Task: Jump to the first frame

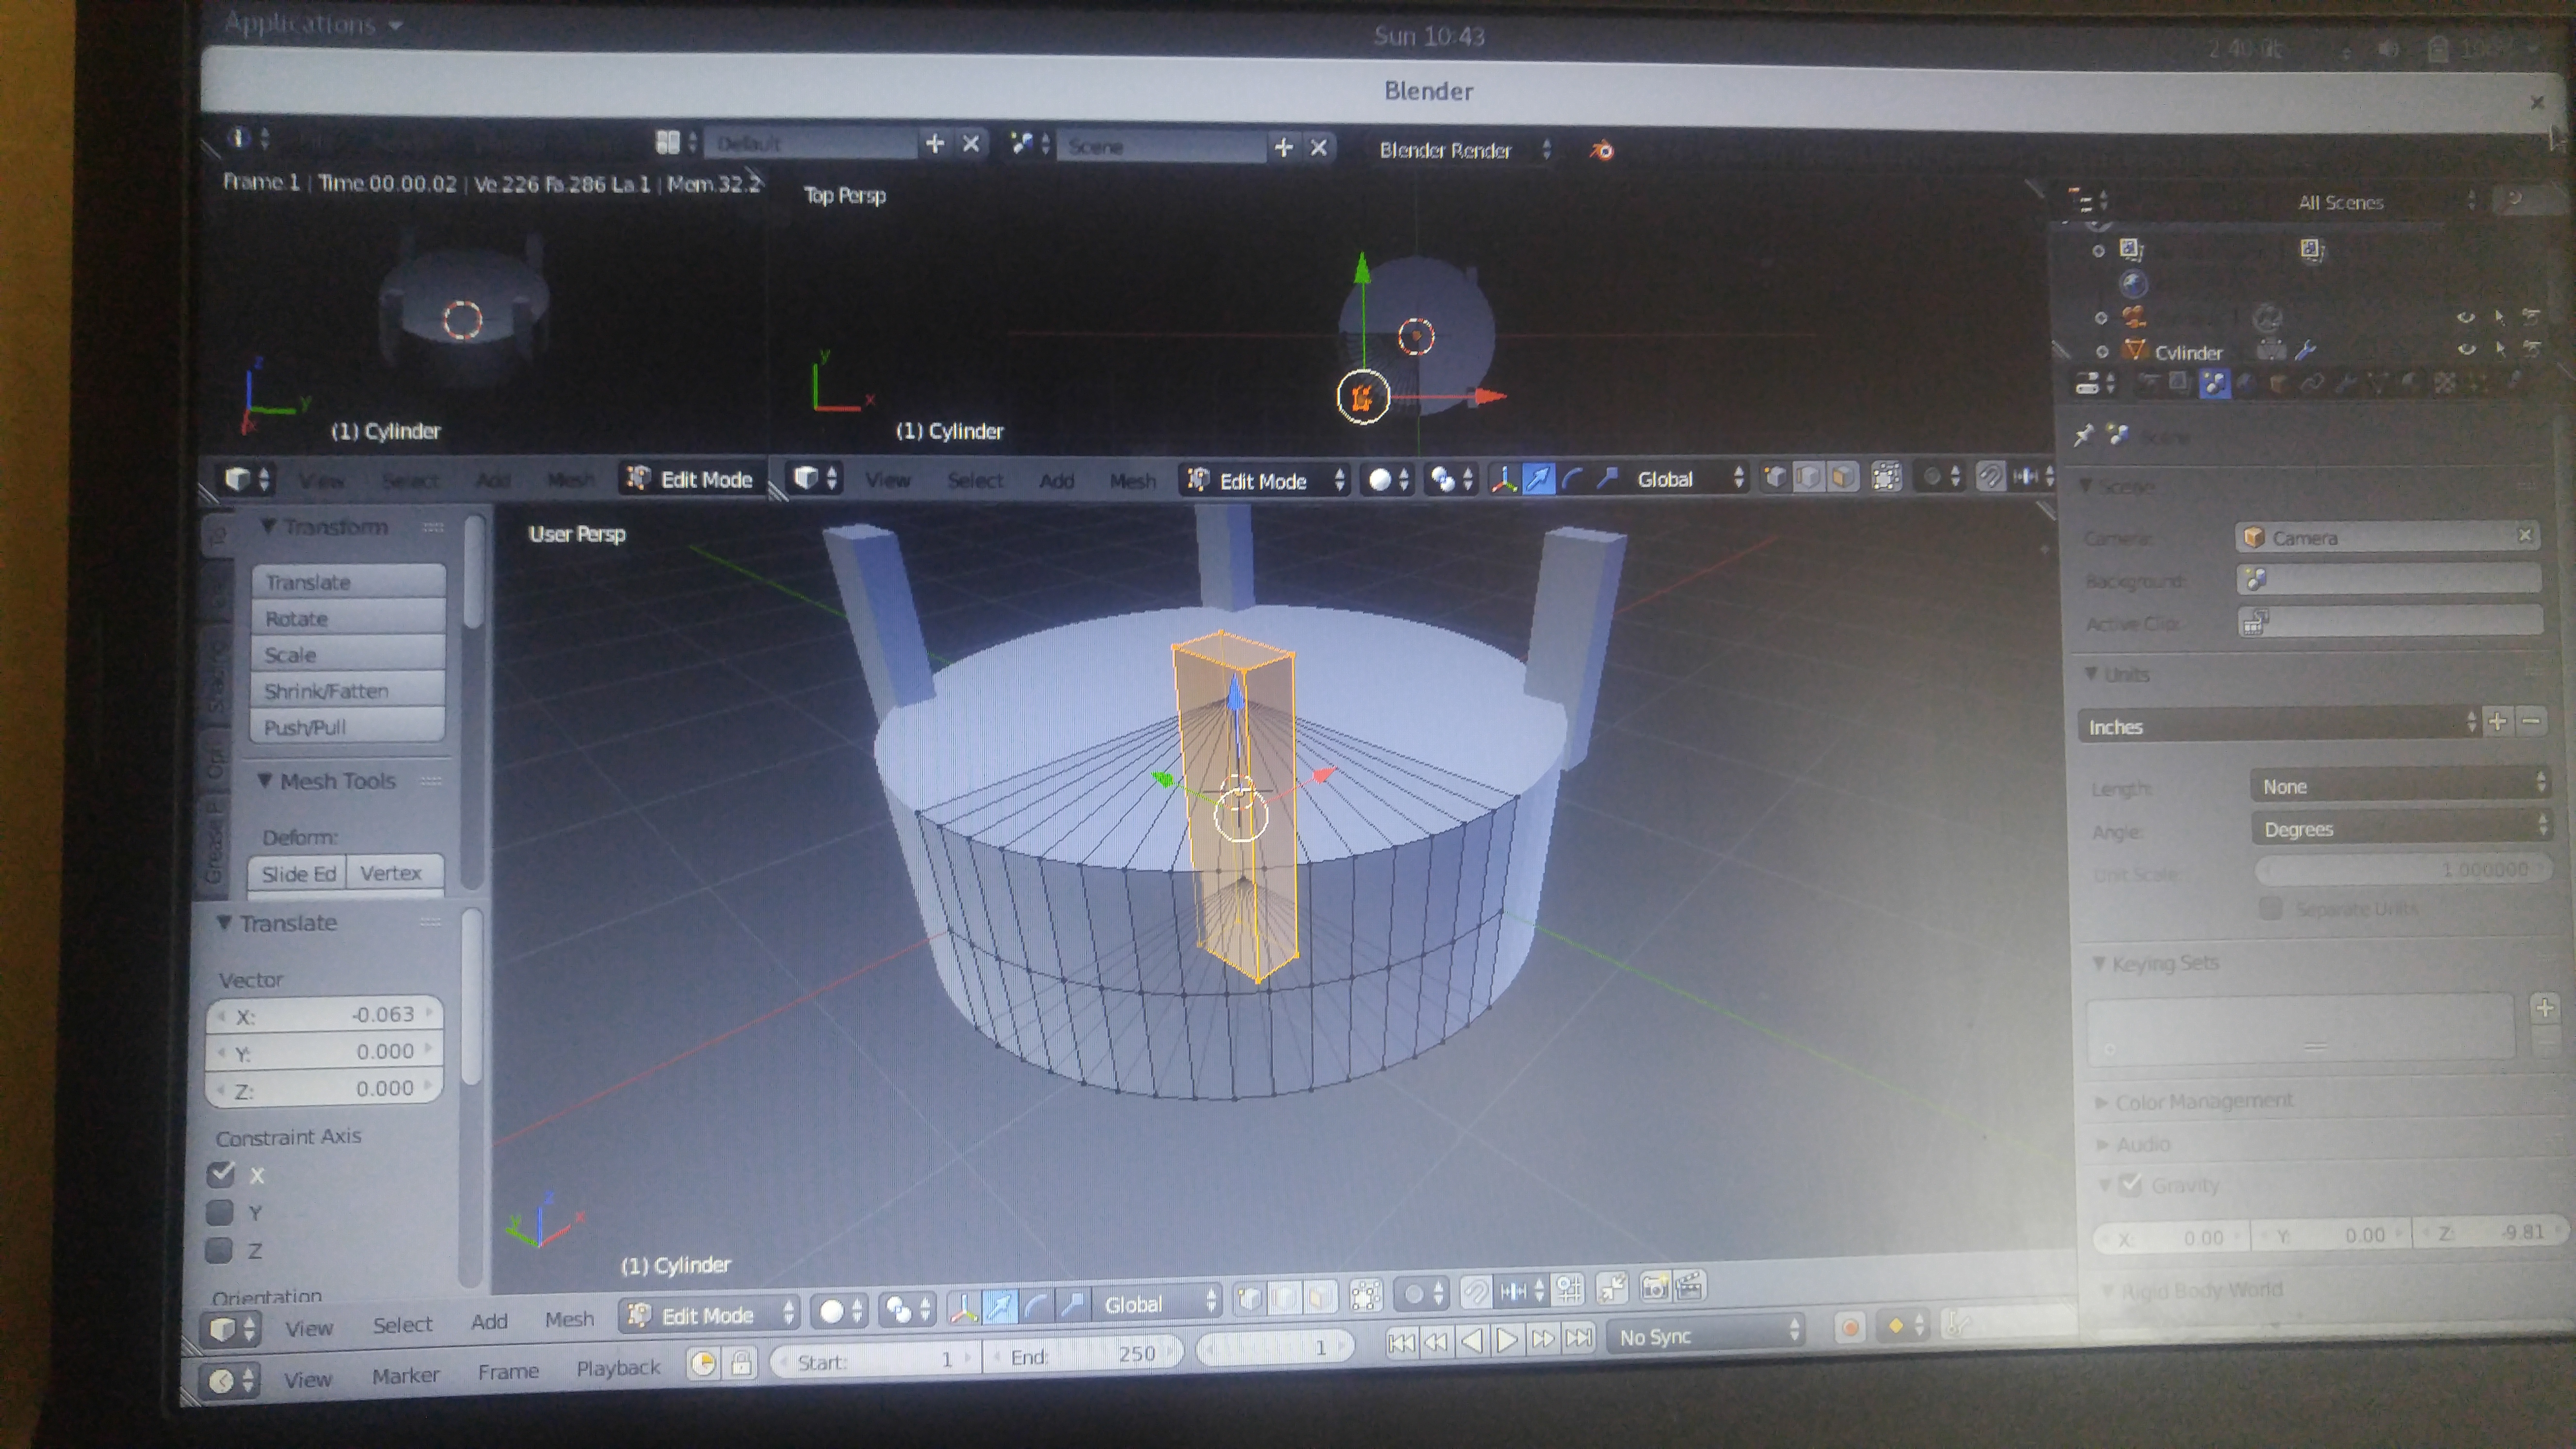Action: point(1401,1342)
